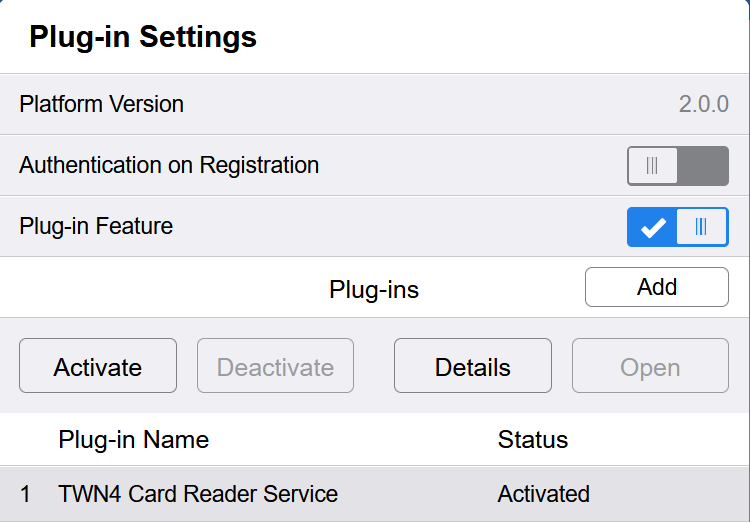750x522 pixels.
Task: Click the grip handle of Authentication toggle
Action: [653, 166]
